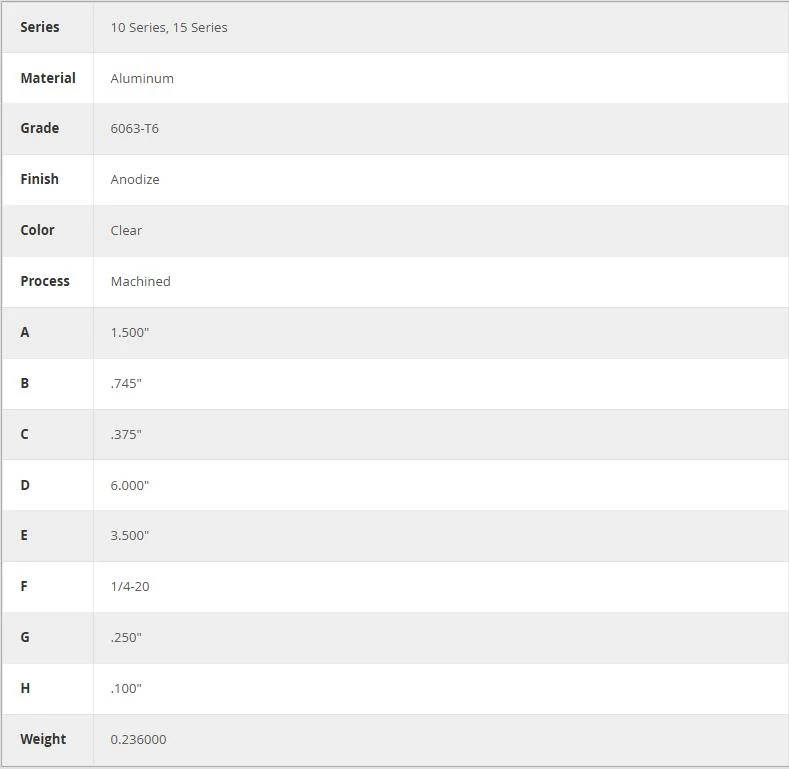Image resolution: width=789 pixels, height=769 pixels.
Task: Select the 3.500" value in row E
Action: [x=130, y=535]
